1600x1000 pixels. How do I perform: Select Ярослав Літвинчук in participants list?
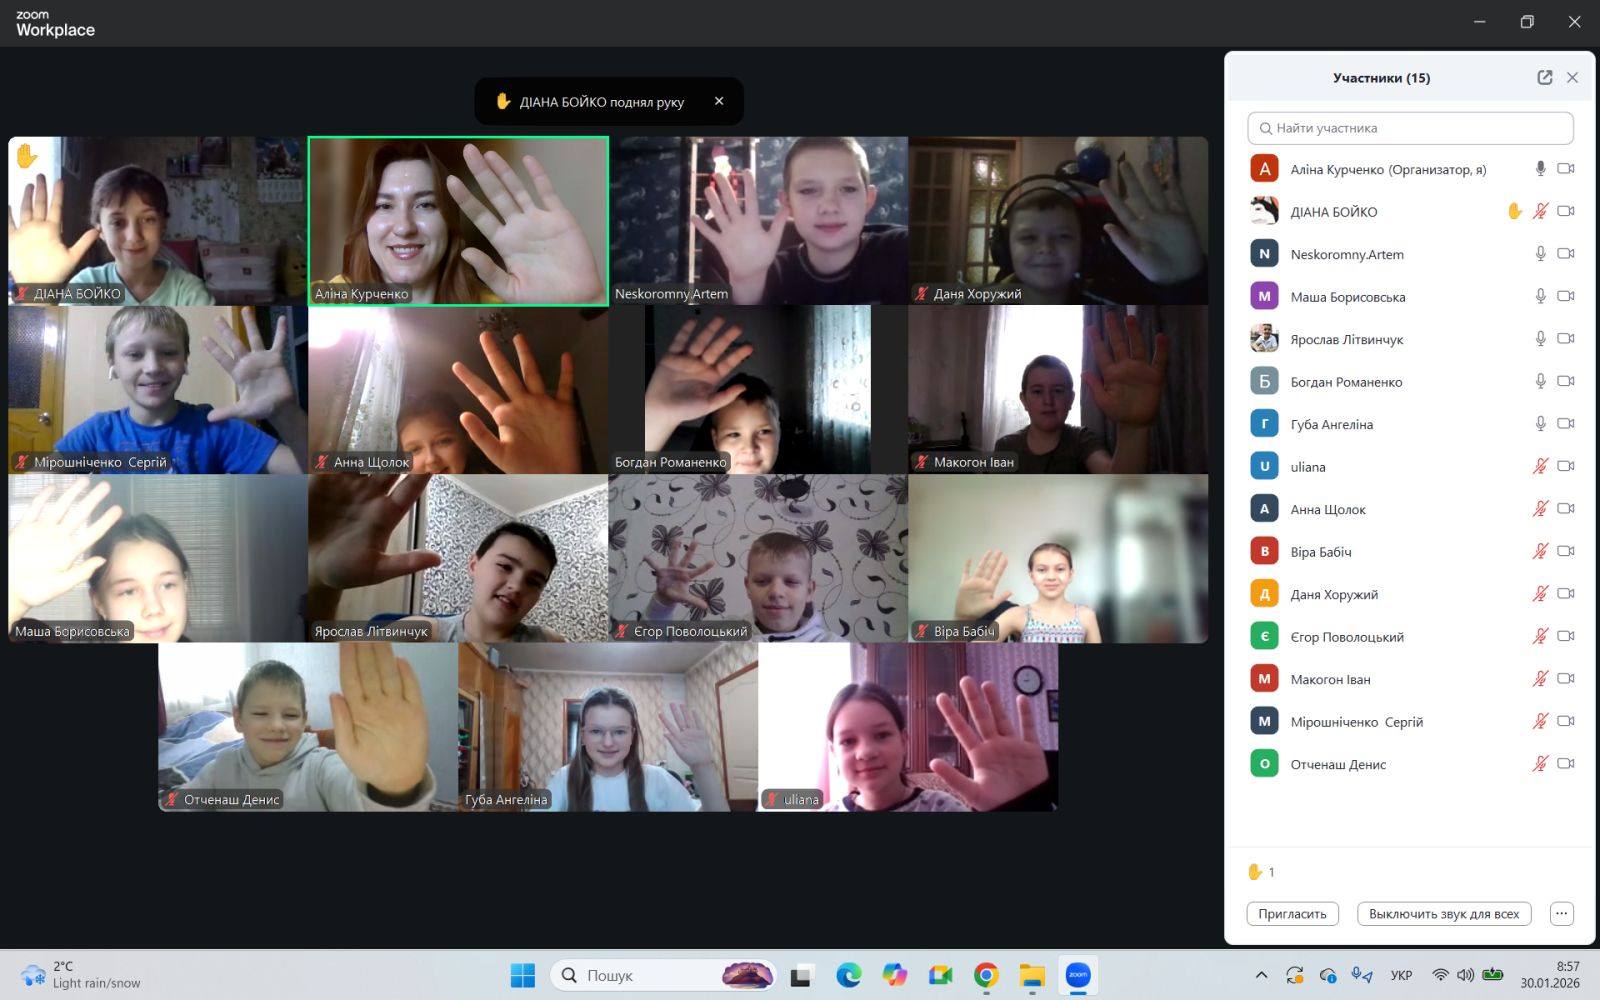[1346, 339]
